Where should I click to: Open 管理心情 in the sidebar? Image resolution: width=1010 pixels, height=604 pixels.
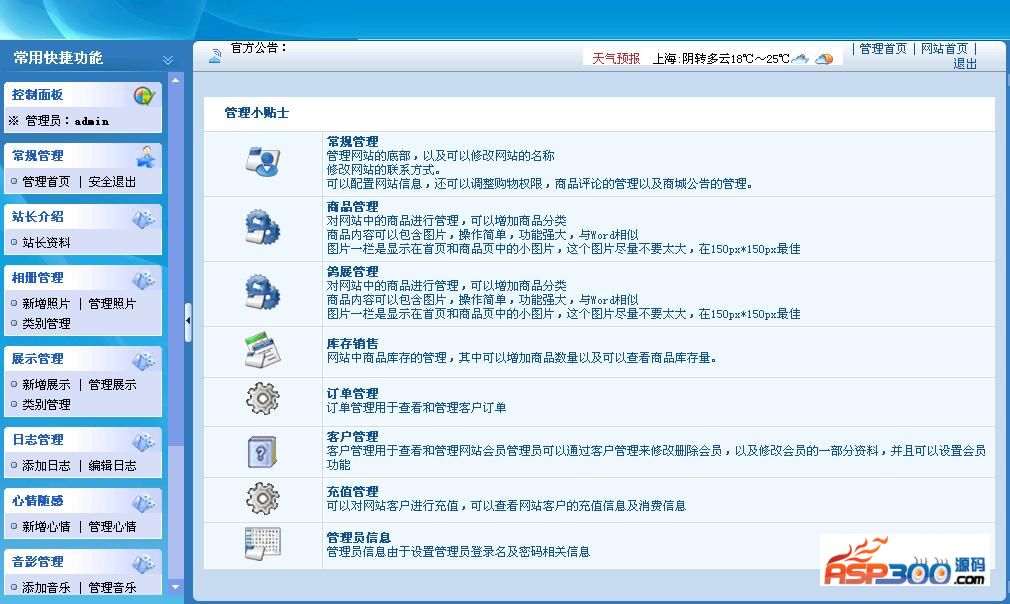(112, 527)
